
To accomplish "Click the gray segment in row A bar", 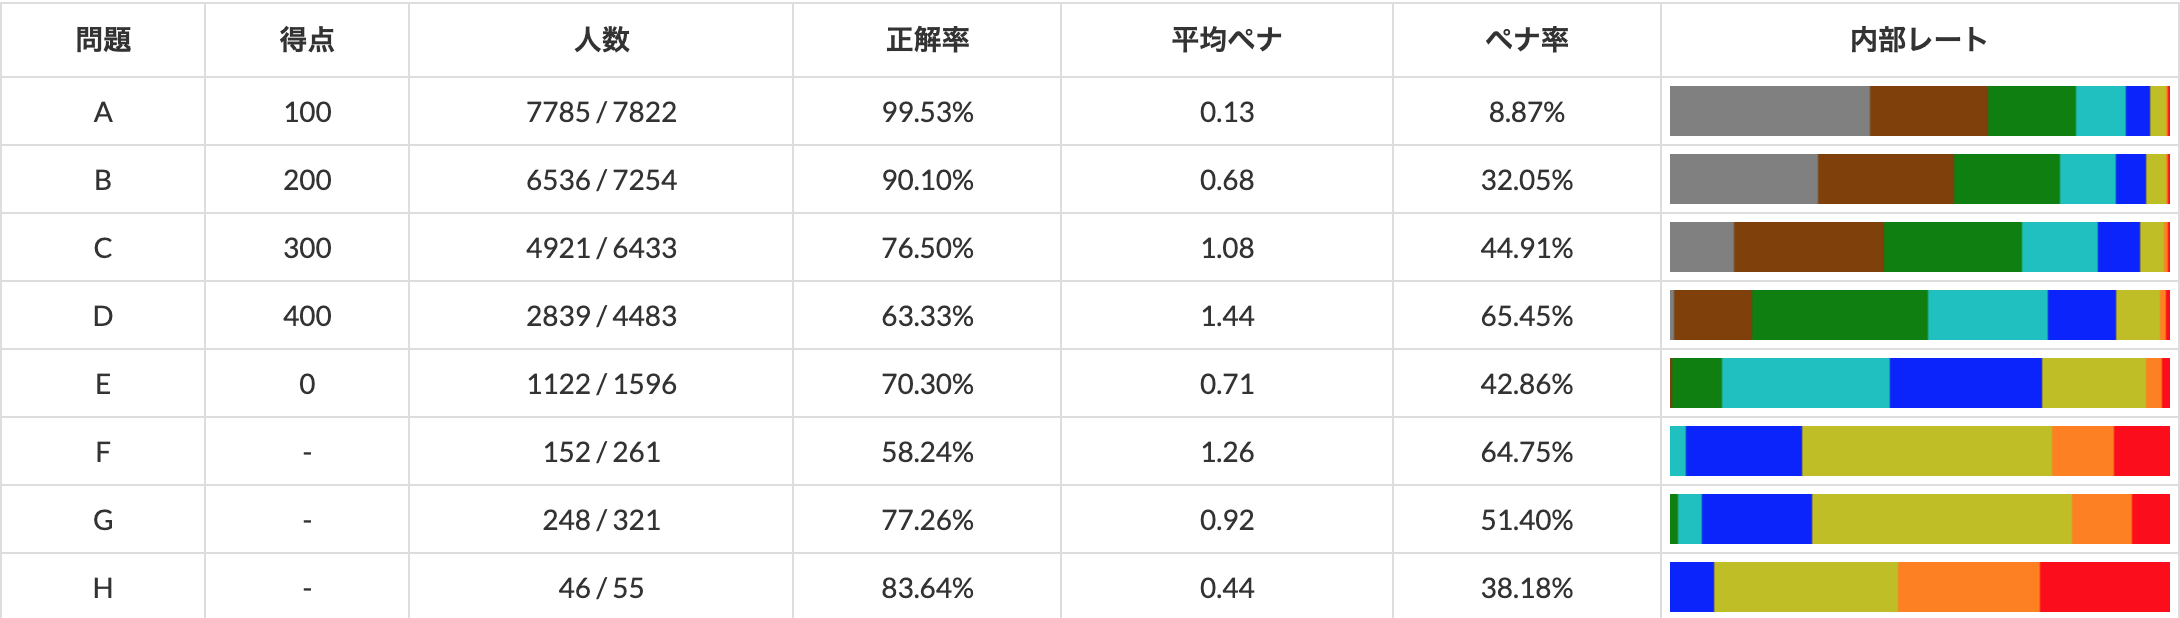I will point(1770,111).
